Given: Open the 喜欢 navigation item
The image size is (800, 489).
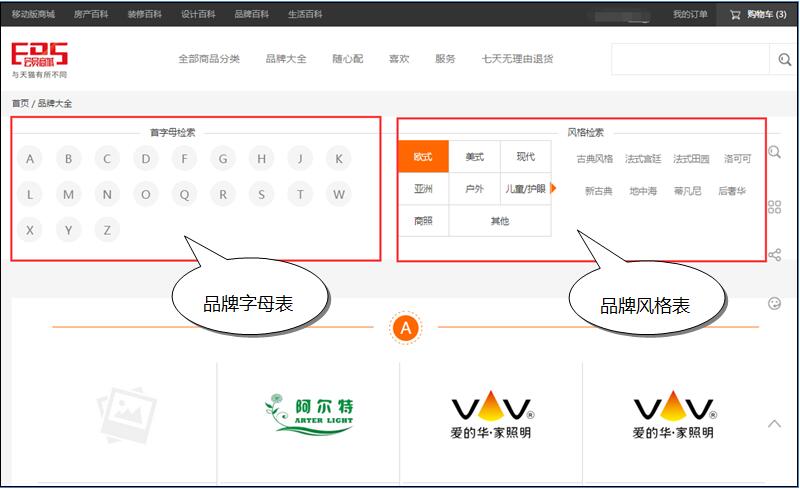Looking at the screenshot, I should [399, 59].
